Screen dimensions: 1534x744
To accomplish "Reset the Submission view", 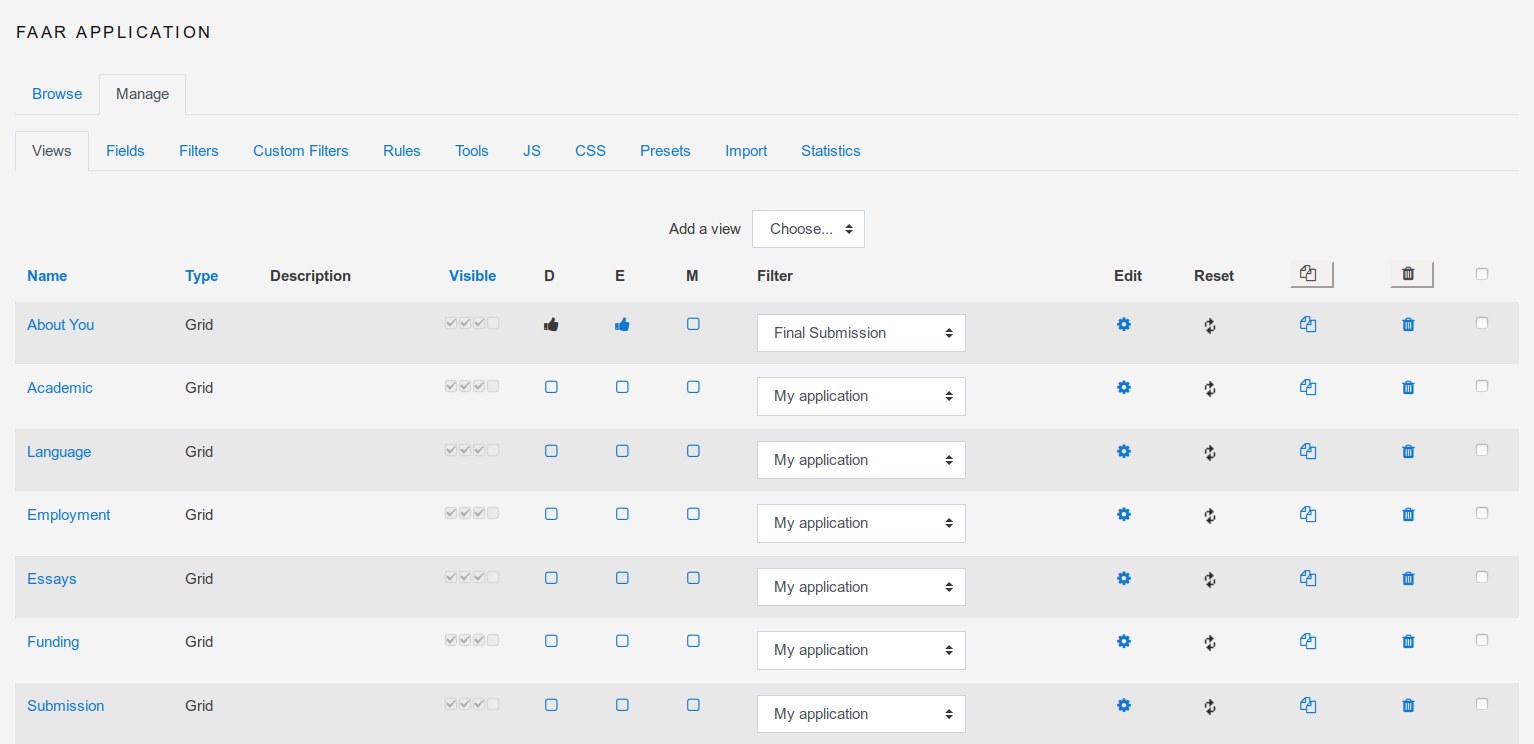I will [x=1209, y=706].
